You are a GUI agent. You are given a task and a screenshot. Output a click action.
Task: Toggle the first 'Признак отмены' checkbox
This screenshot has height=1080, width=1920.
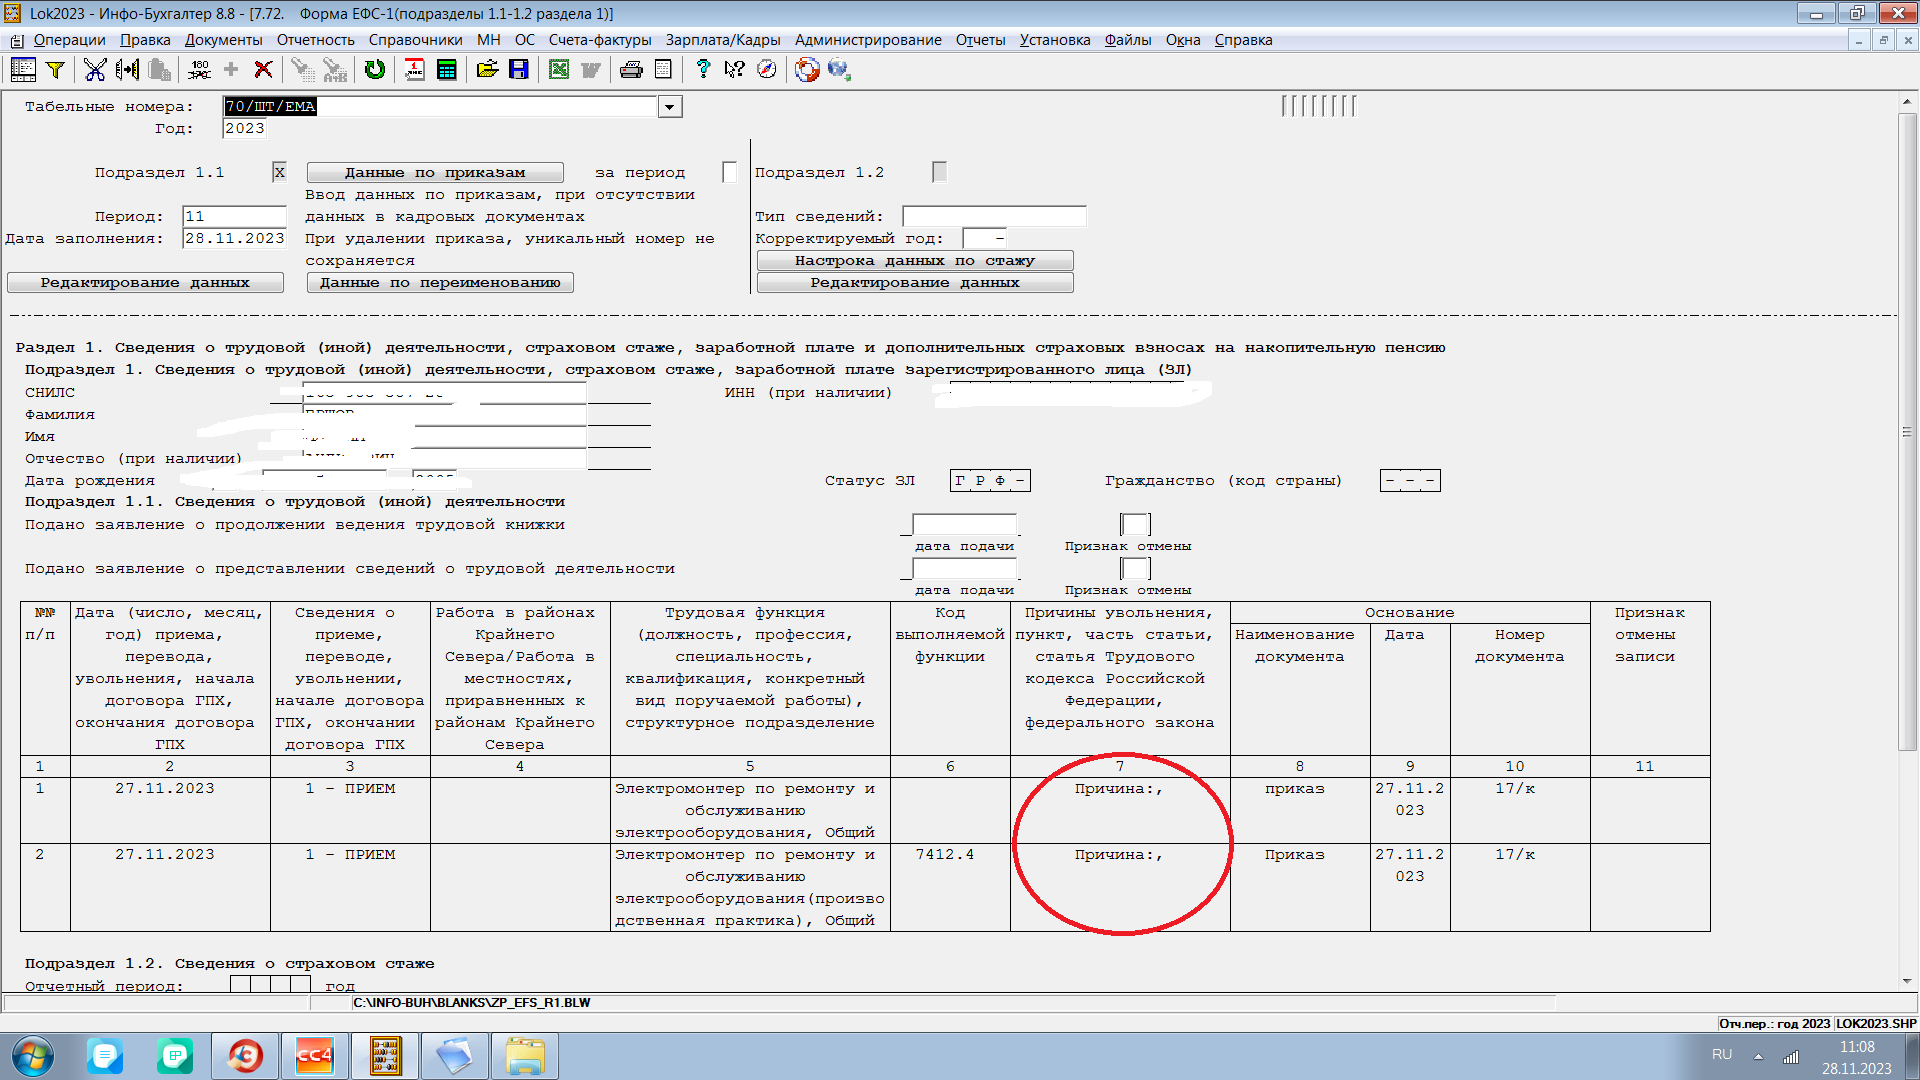point(1135,525)
